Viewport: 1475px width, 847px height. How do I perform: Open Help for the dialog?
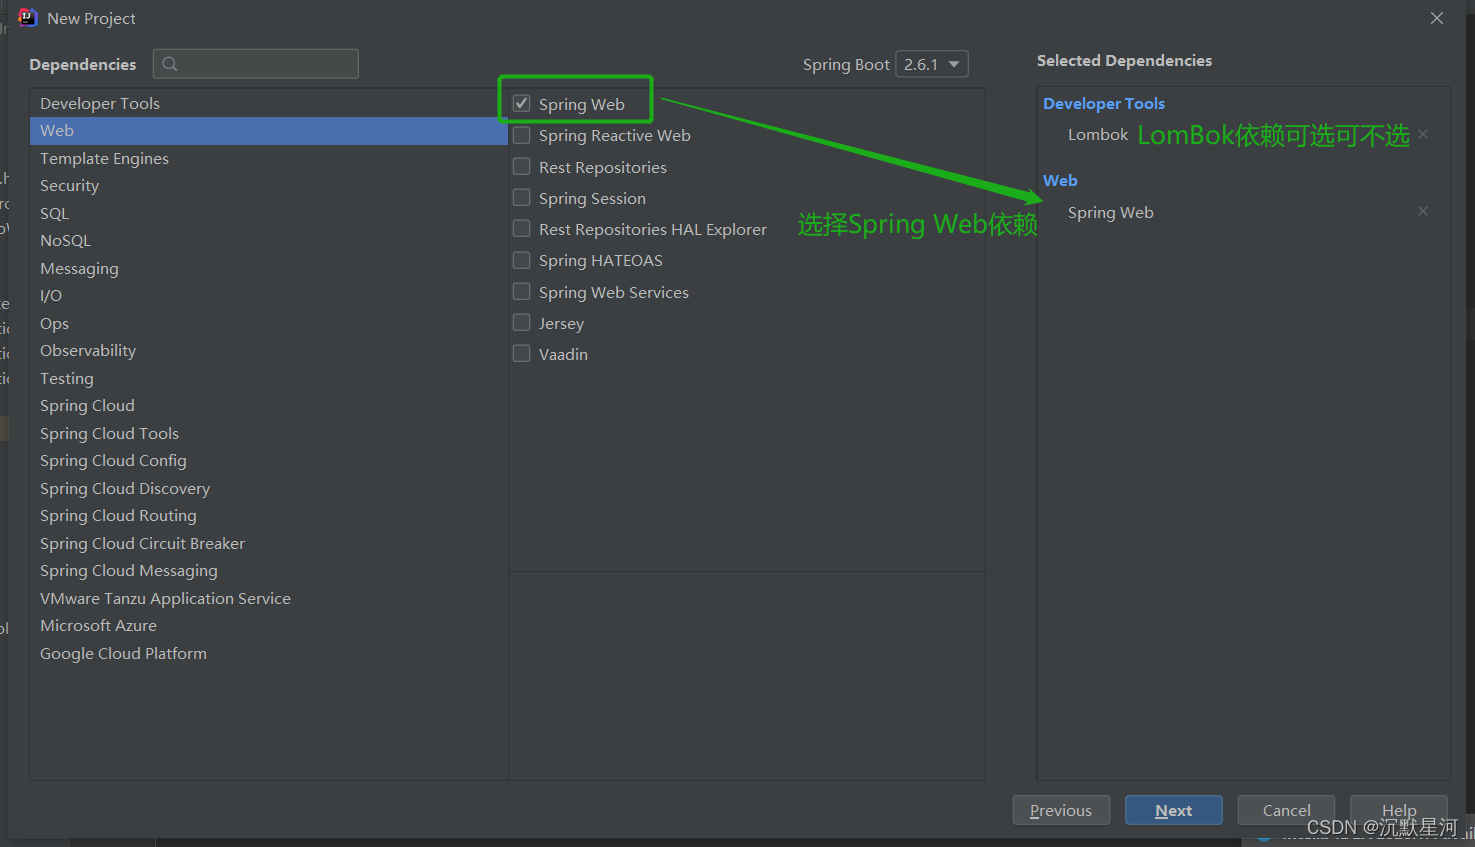(1398, 810)
